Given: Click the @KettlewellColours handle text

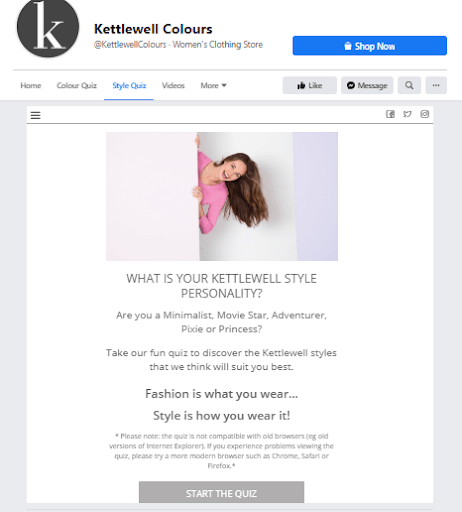Looking at the screenshot, I should [x=130, y=45].
